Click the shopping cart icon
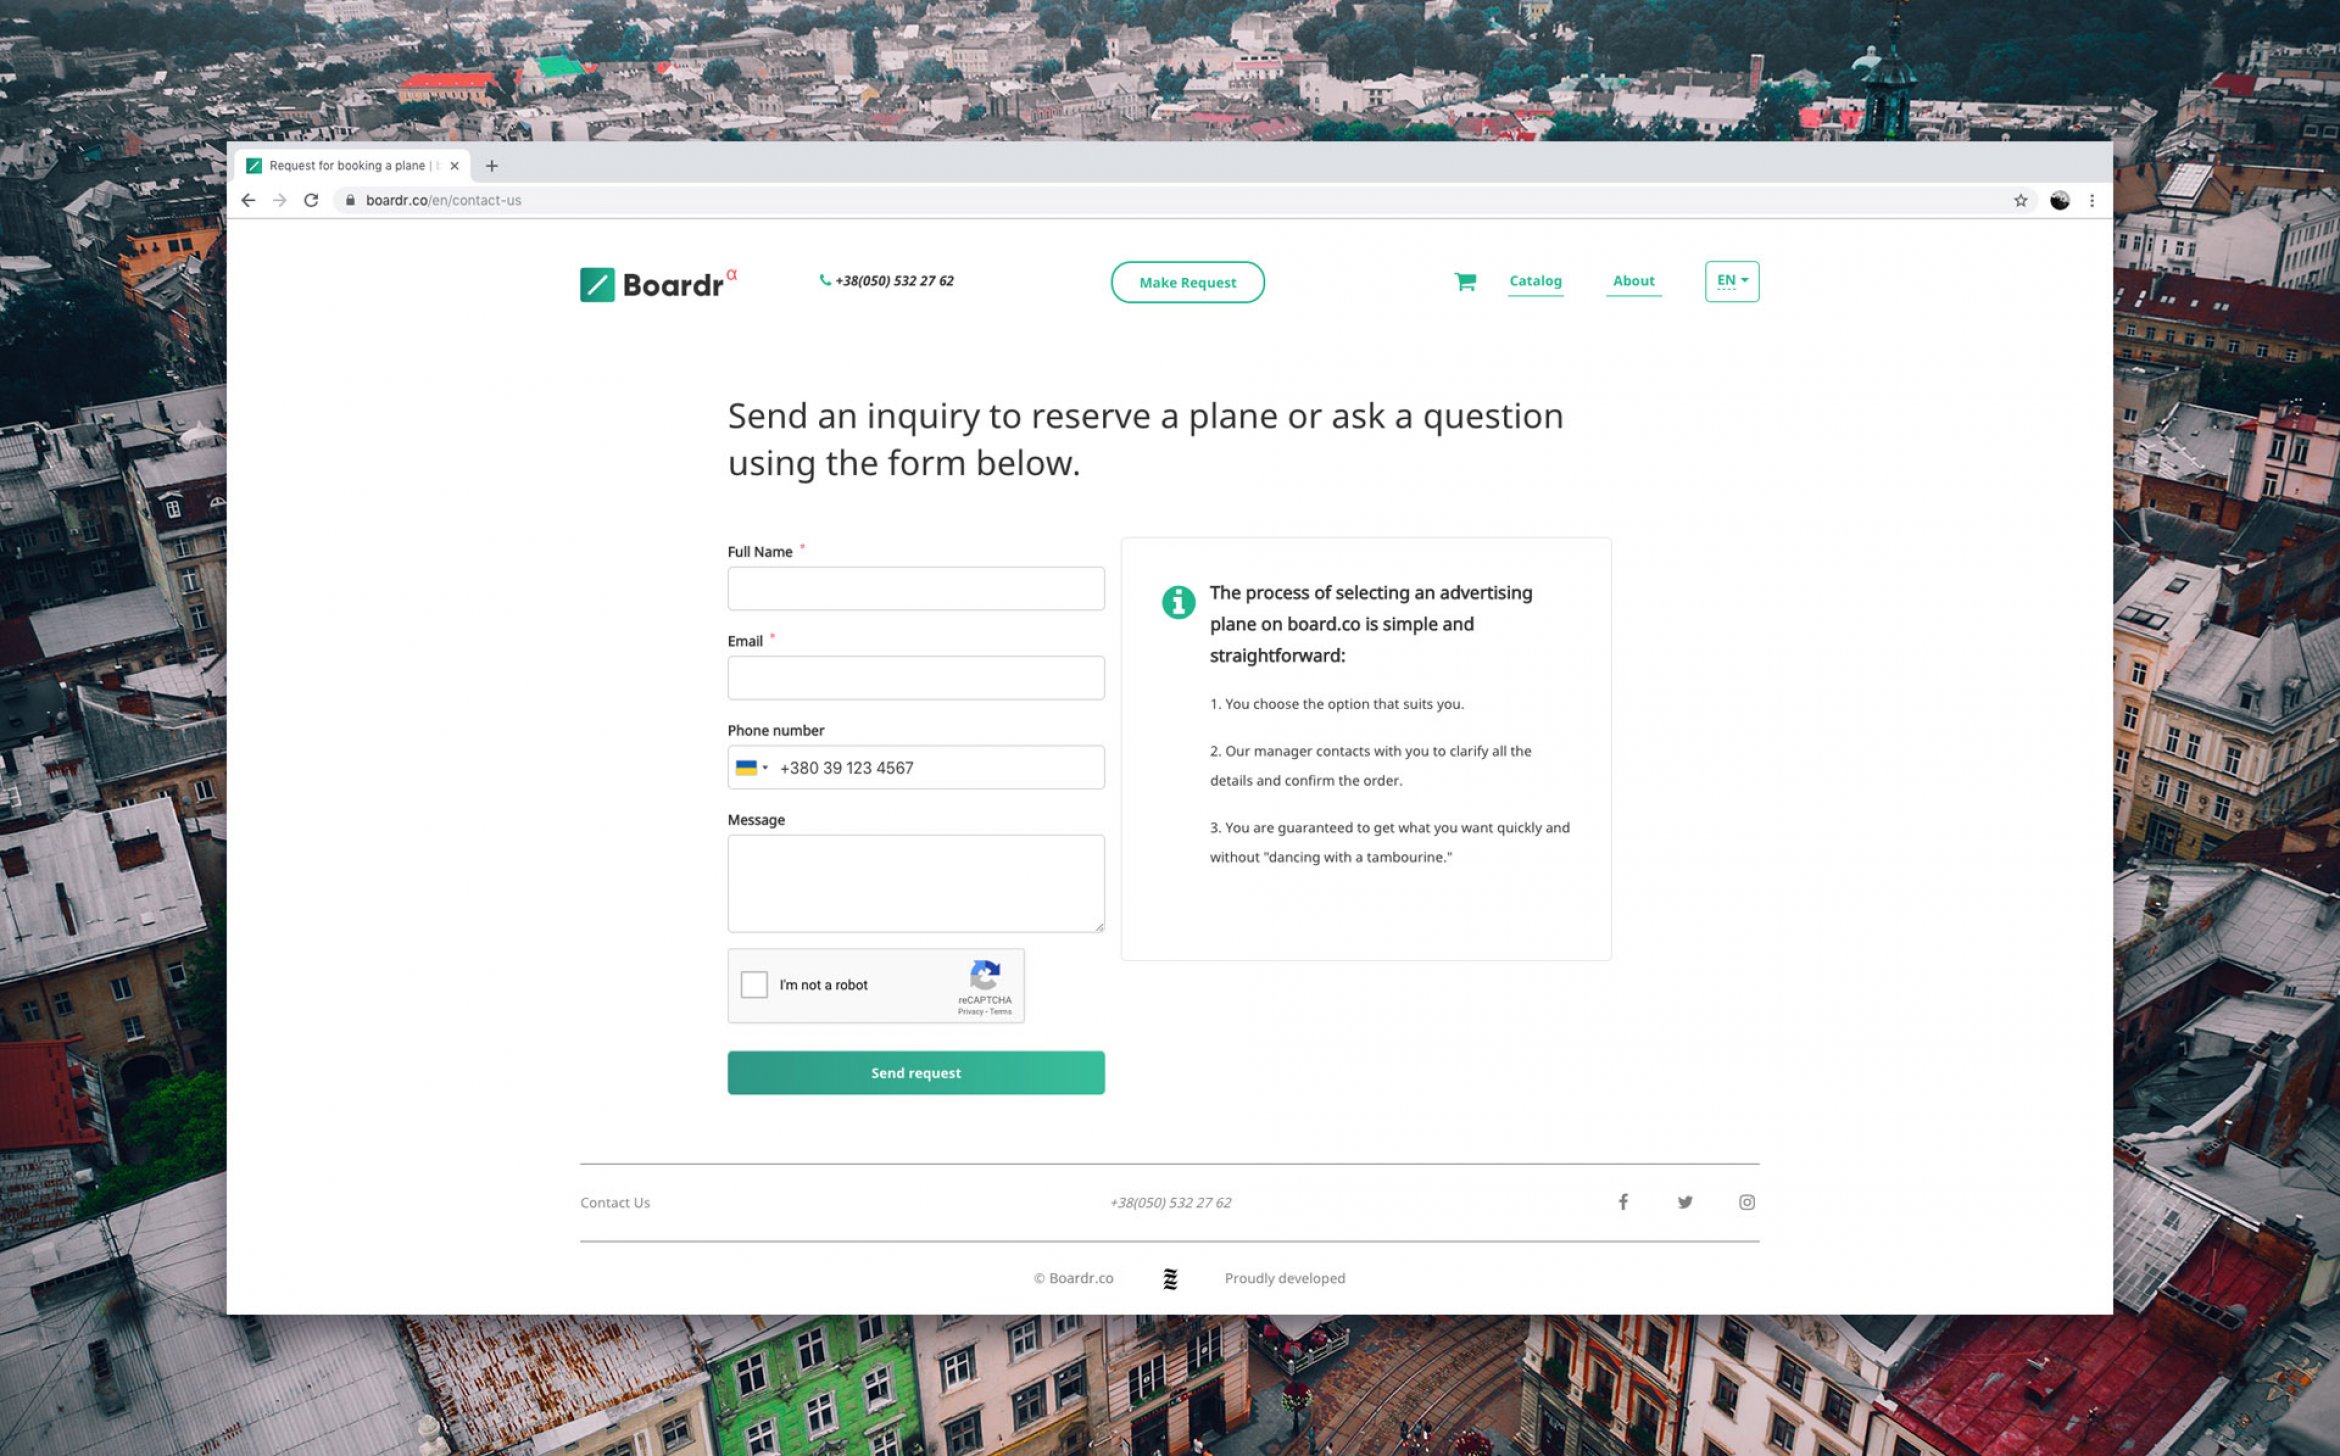 pos(1464,280)
